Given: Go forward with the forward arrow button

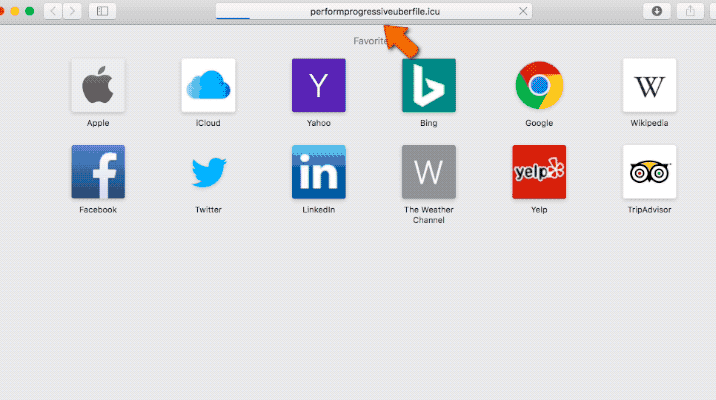Looking at the screenshot, I should click(72, 11).
